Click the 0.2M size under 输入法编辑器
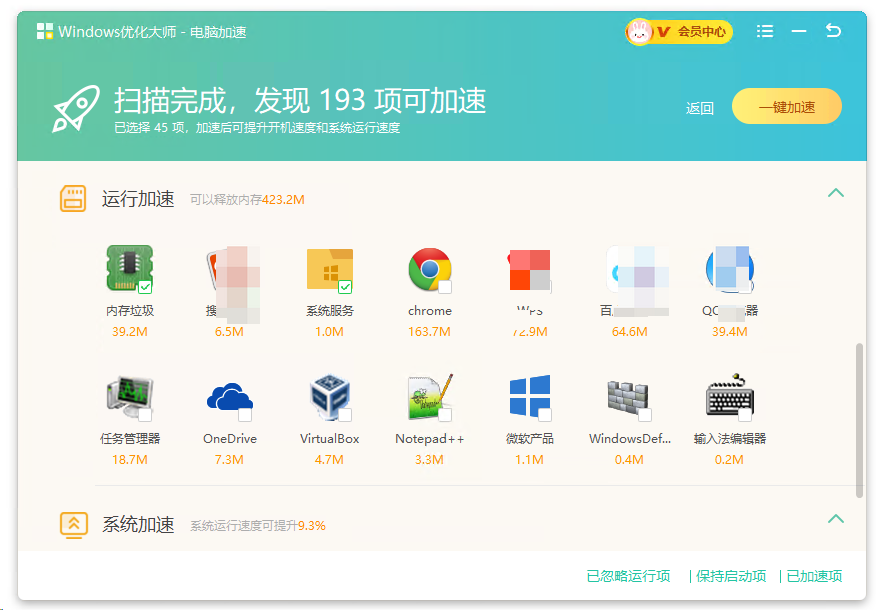This screenshot has height=610, width=881. pyautogui.click(x=729, y=459)
